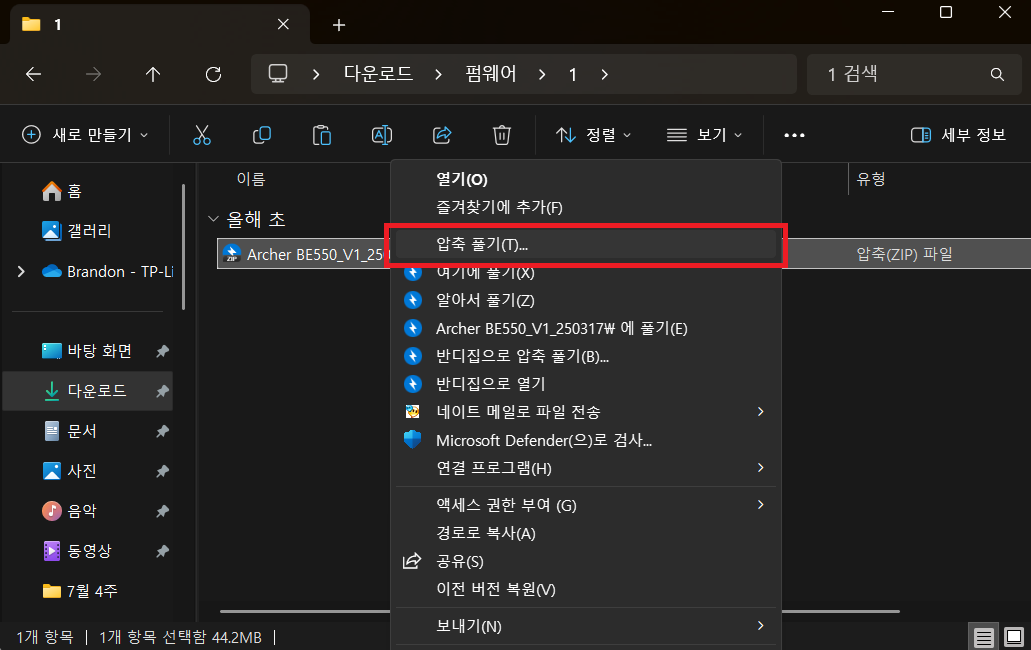Open the See more ellipsis menu
Viewport: 1031px width, 650px height.
794,135
